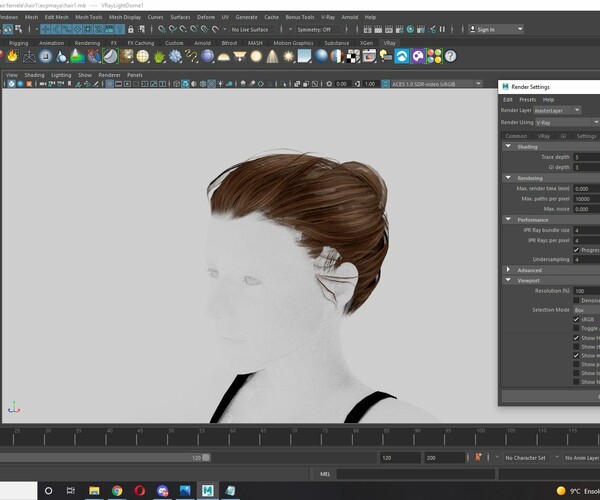The image size is (600, 500).
Task: Open Presets menu in Render Settings
Action: [528, 99]
